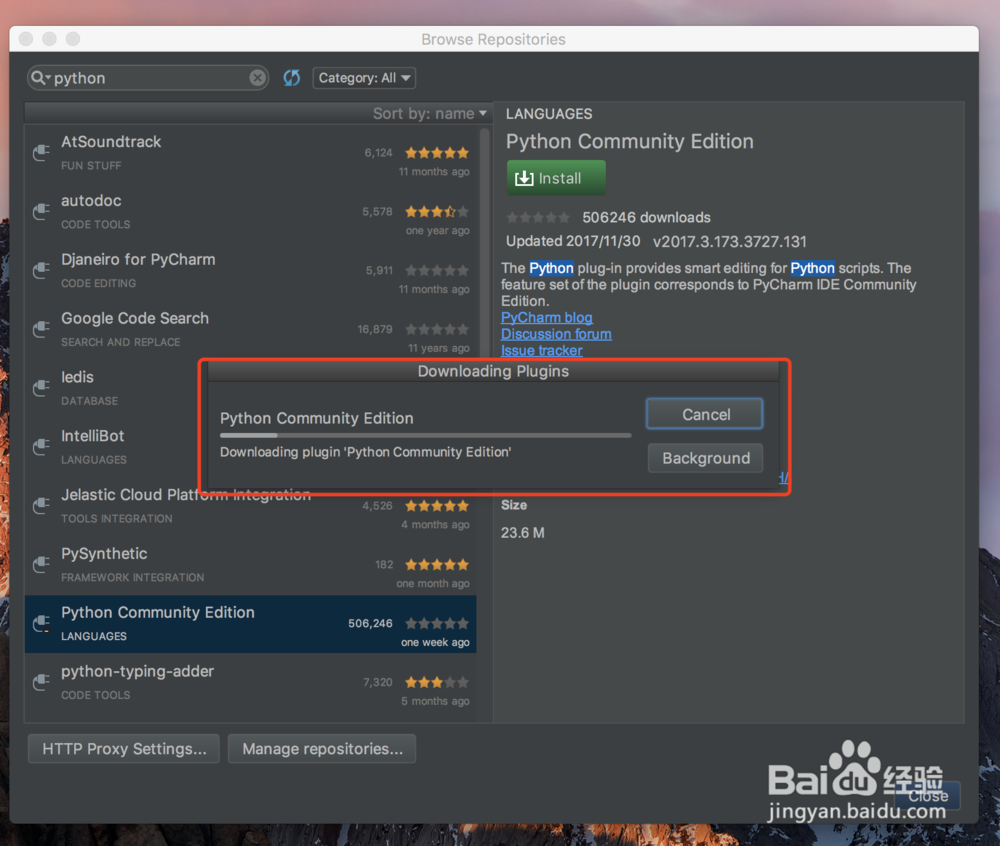
Task: Click the Google Code Search plugin icon
Action: [x=41, y=329]
